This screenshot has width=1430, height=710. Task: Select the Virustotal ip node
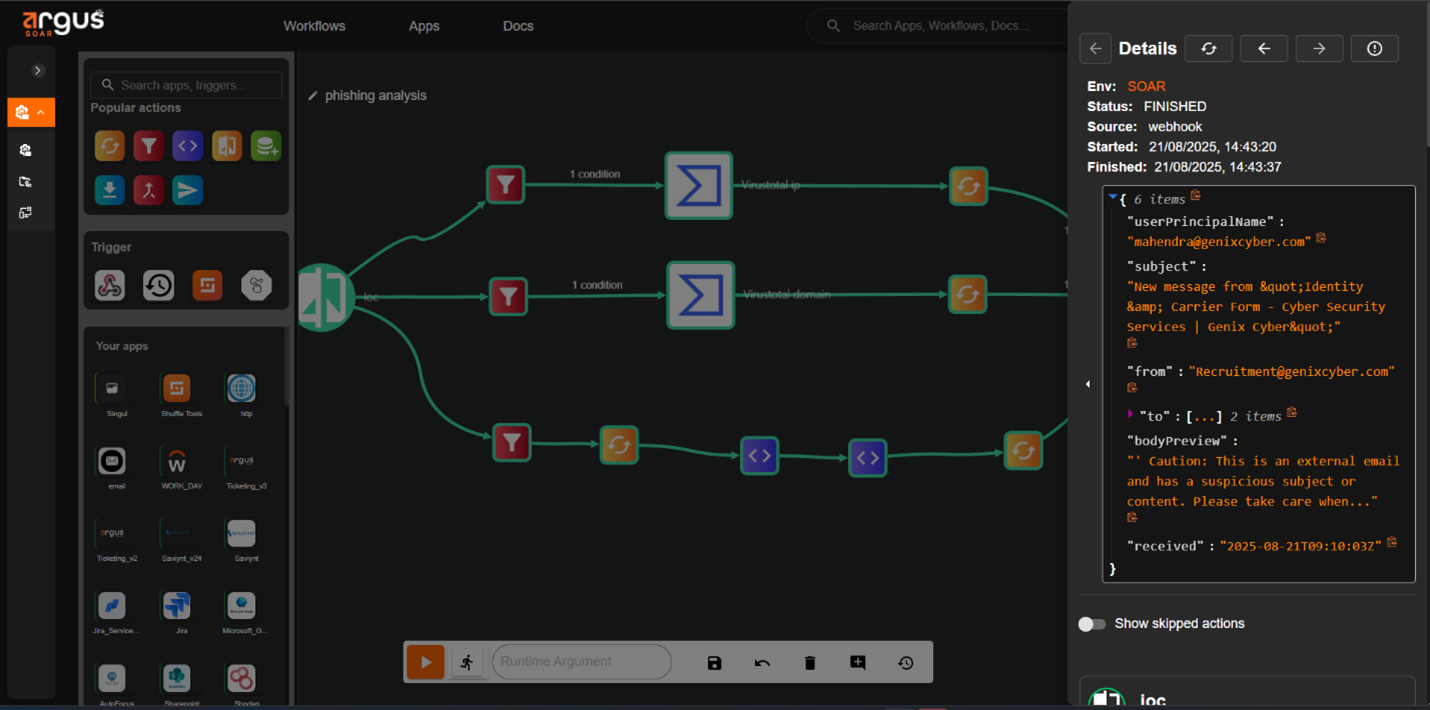pos(699,186)
